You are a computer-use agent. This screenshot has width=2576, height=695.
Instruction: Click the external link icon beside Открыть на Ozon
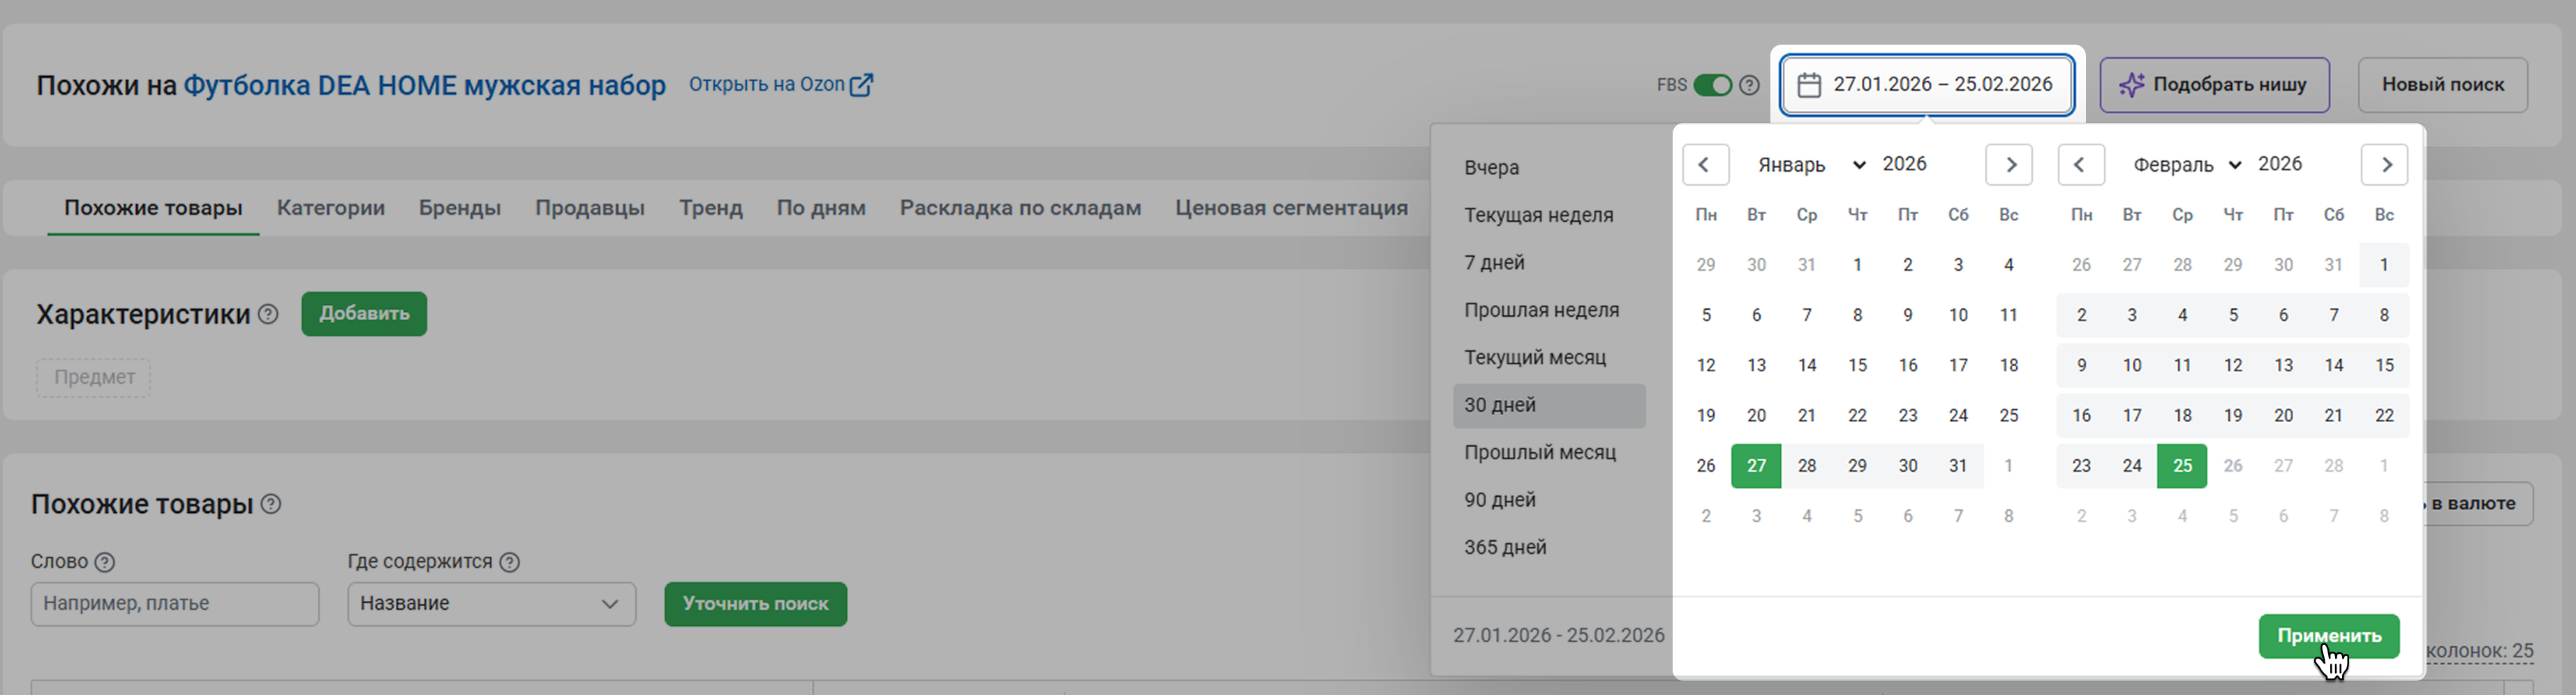coord(861,85)
